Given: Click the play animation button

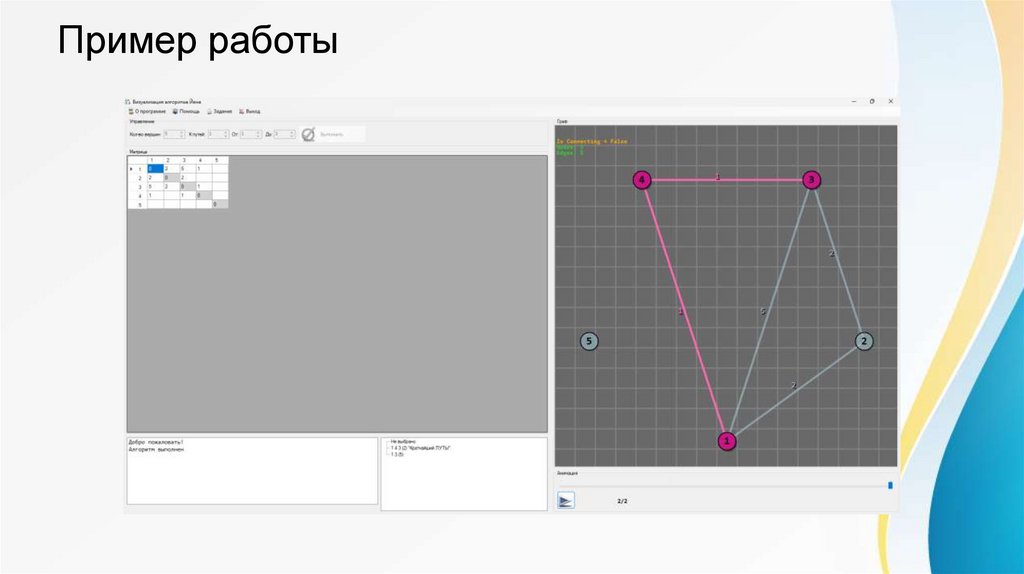Looking at the screenshot, I should 566,500.
